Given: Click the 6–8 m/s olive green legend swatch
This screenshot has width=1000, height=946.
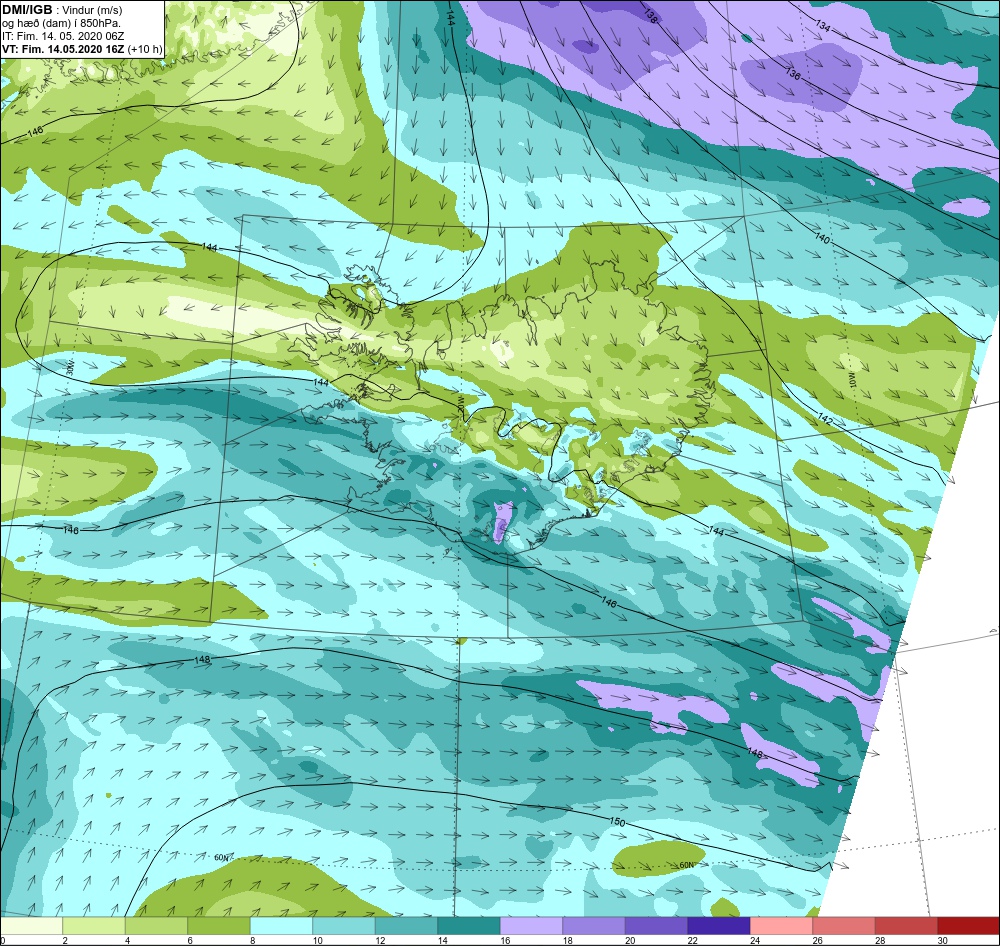Looking at the screenshot, I should (x=219, y=926).
